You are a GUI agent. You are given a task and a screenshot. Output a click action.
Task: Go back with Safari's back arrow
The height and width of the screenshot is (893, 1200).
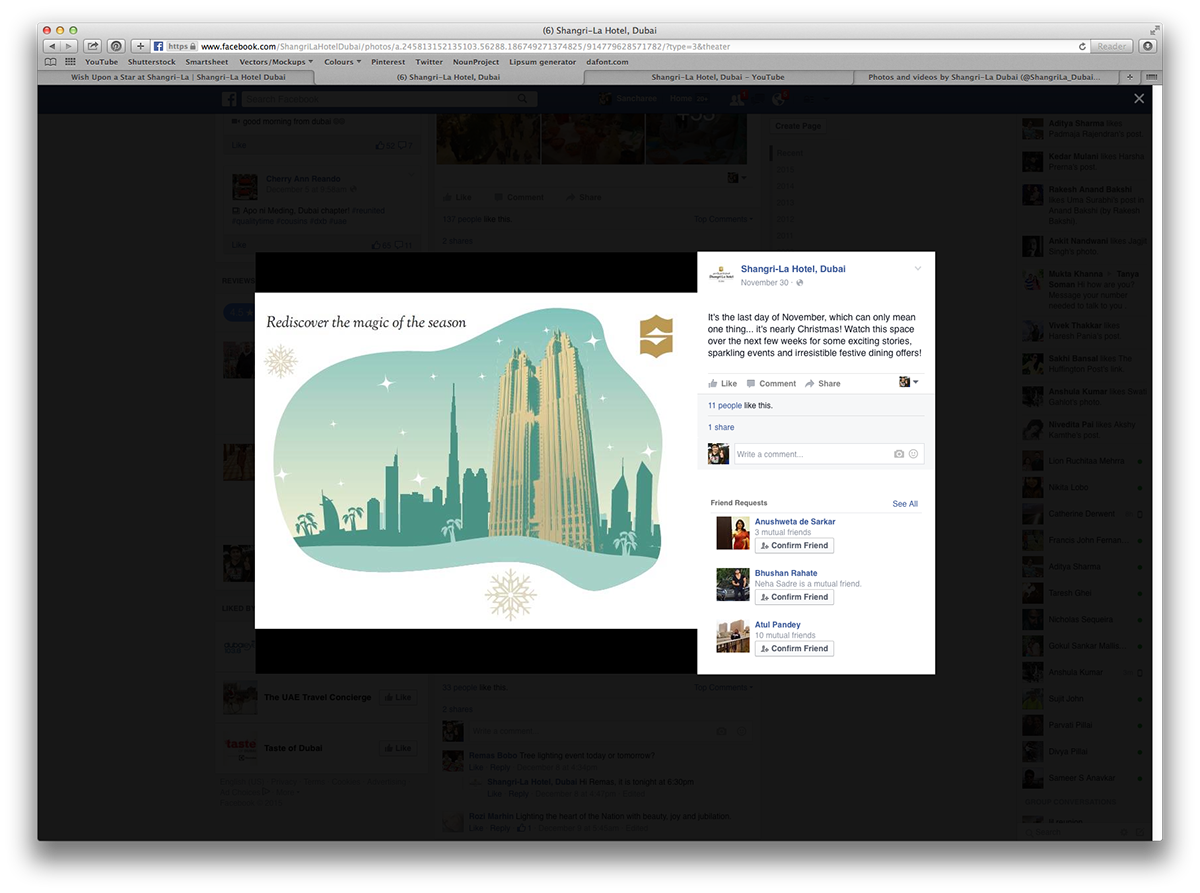click(x=53, y=46)
